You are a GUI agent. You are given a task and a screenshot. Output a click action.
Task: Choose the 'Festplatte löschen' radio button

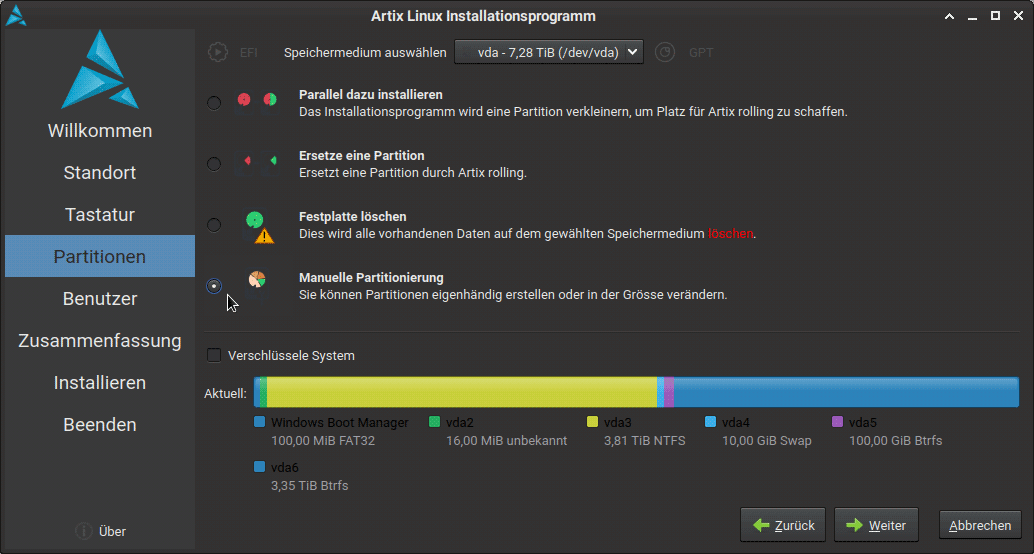point(214,224)
